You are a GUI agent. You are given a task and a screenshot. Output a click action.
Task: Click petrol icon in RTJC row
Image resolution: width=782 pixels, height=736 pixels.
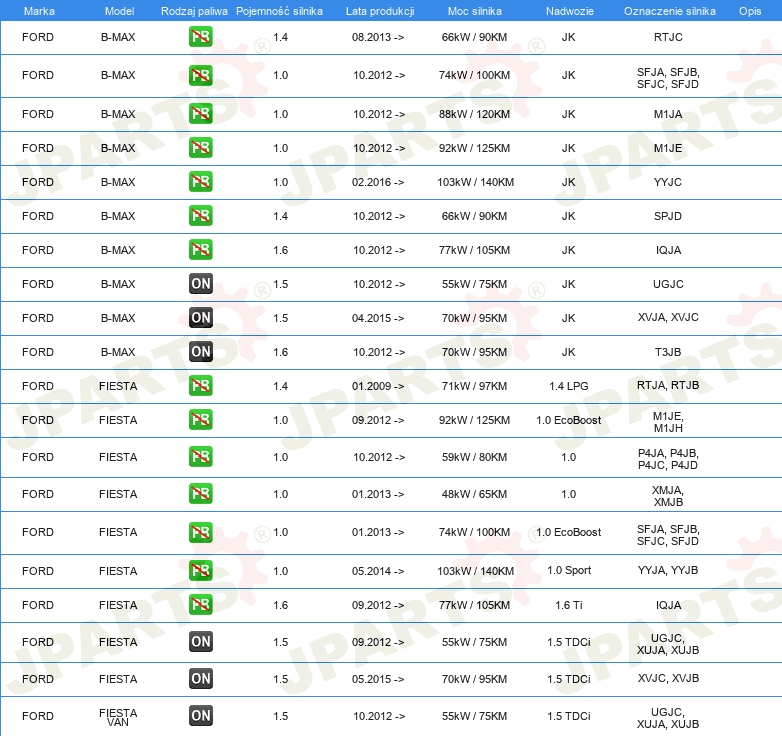tap(200, 37)
